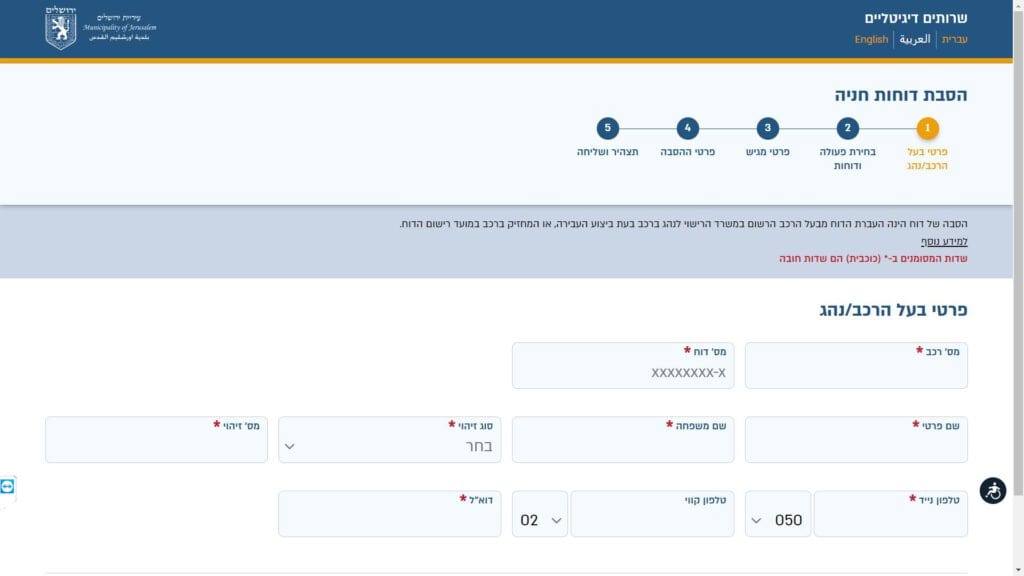Viewport: 1024px width, 576px height.
Task: Click the מס' זיהוי input field
Action: click(x=156, y=445)
